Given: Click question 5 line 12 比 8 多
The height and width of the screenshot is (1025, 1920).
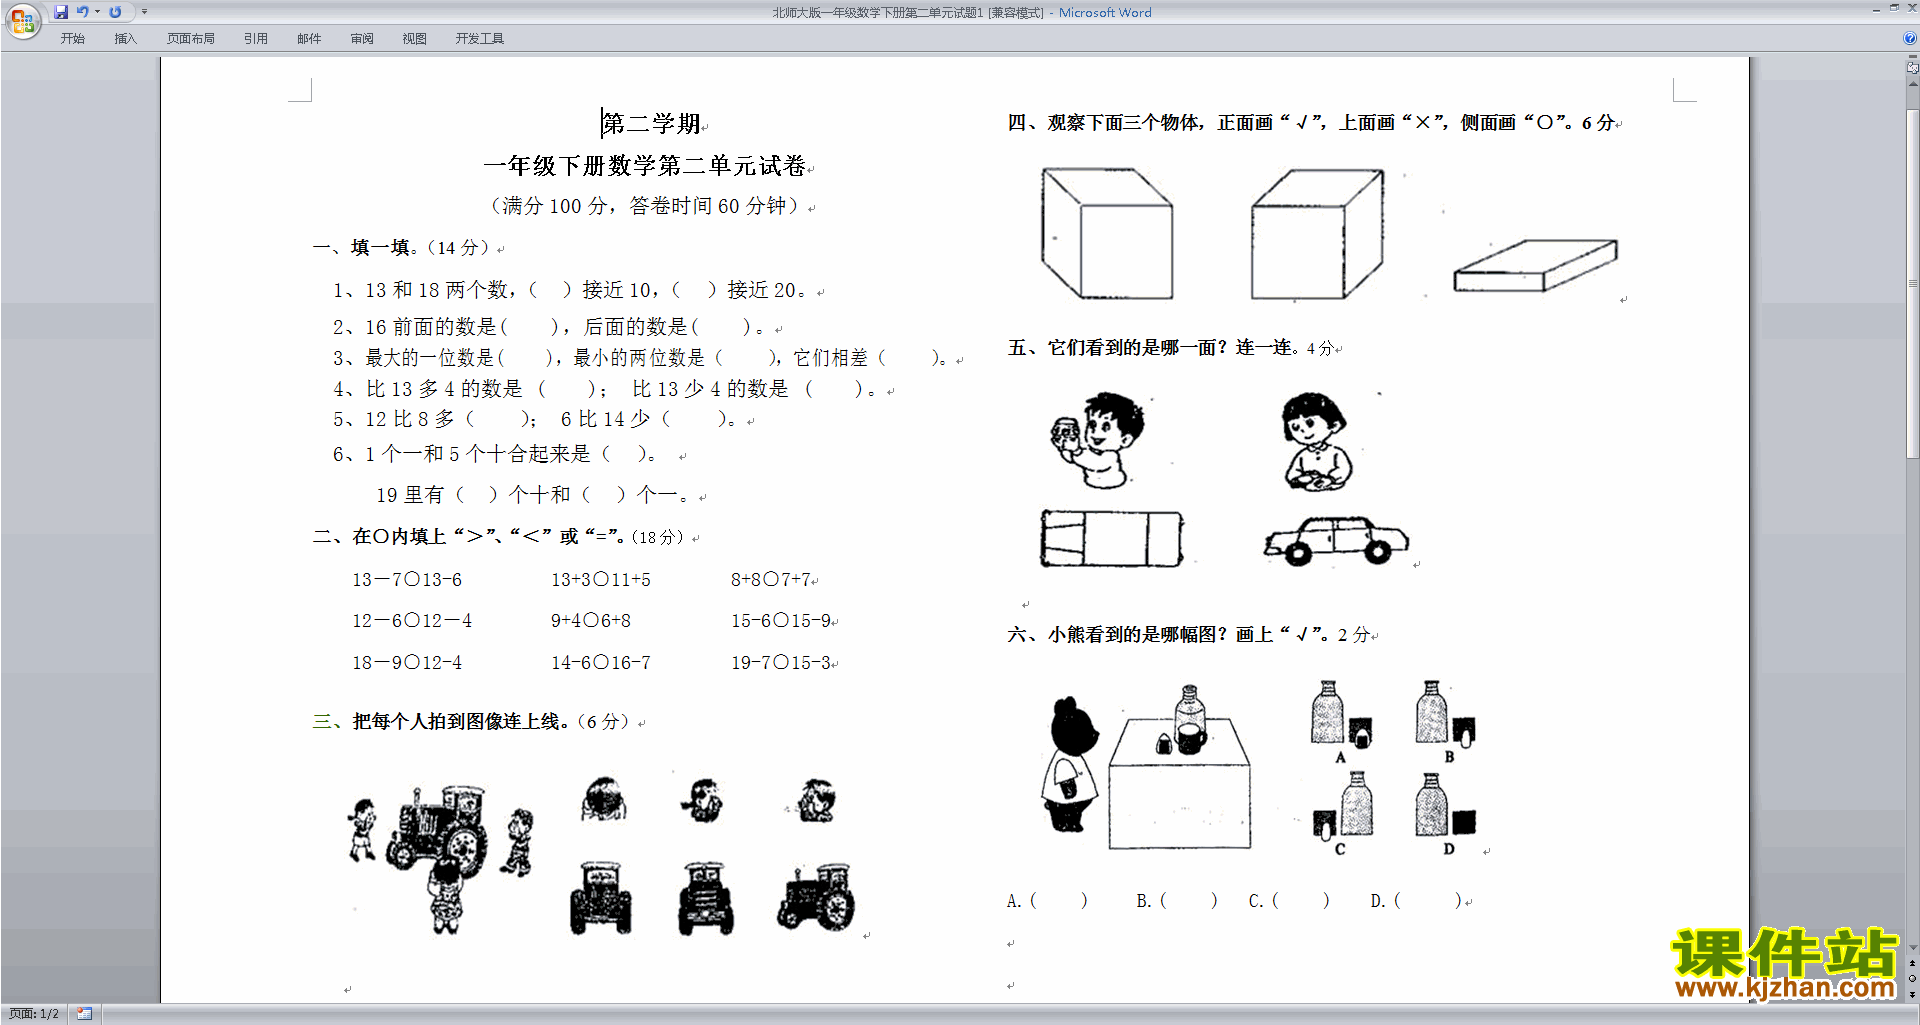Looking at the screenshot, I should coord(535,419).
